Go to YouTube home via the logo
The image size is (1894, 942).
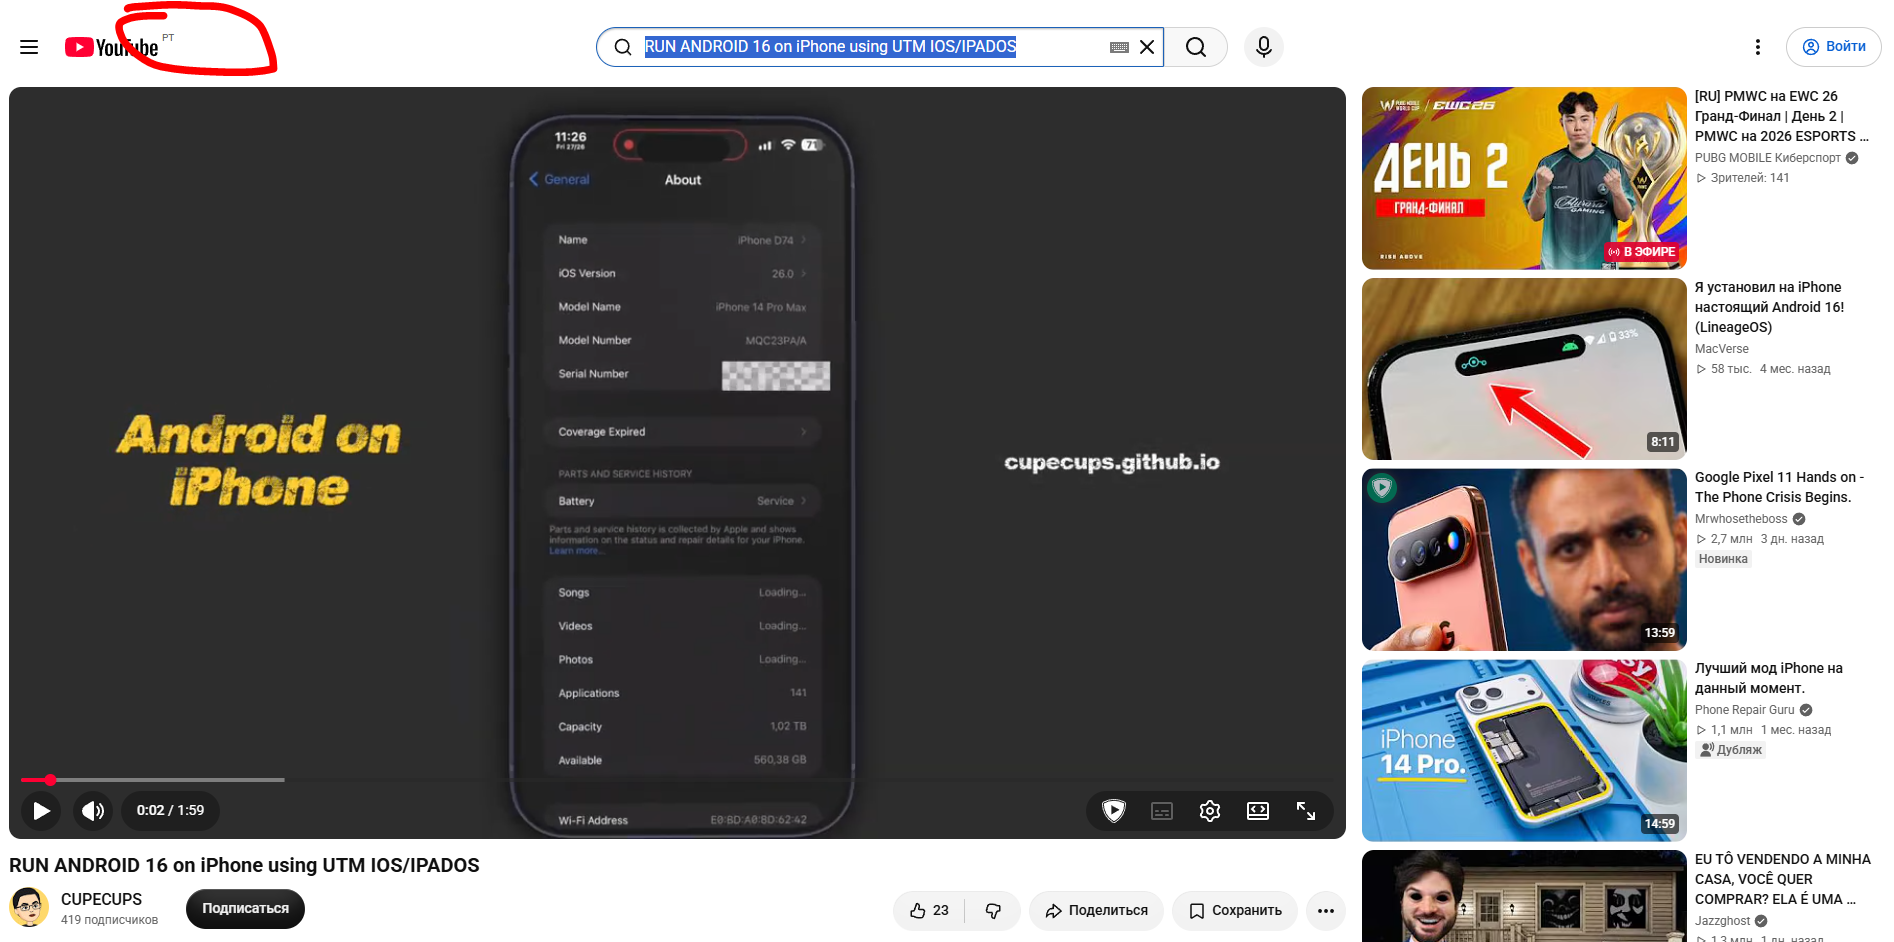coord(112,47)
